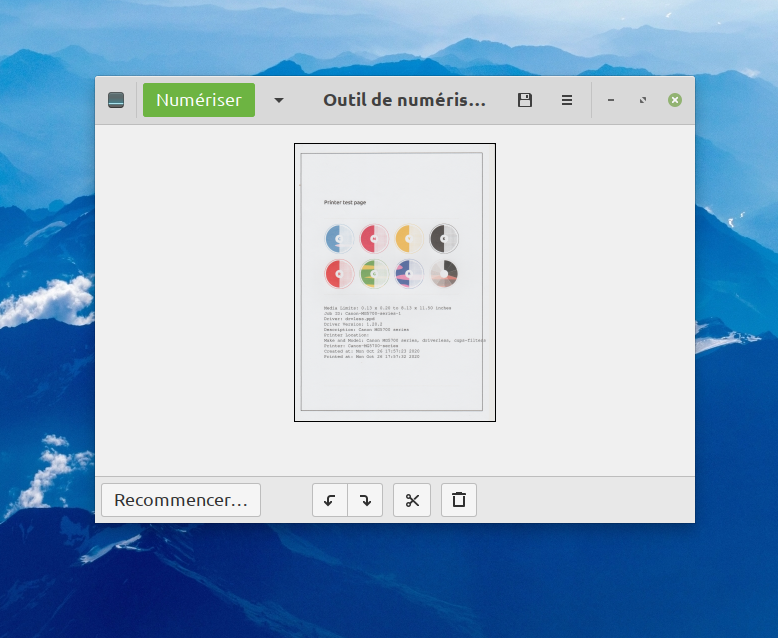The width and height of the screenshot is (778, 638).
Task: Click the gray color wheel disc in the scan
Action: click(x=444, y=273)
